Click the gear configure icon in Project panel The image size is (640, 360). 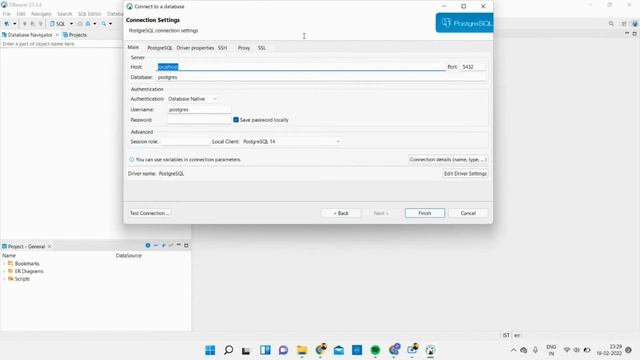click(148, 245)
